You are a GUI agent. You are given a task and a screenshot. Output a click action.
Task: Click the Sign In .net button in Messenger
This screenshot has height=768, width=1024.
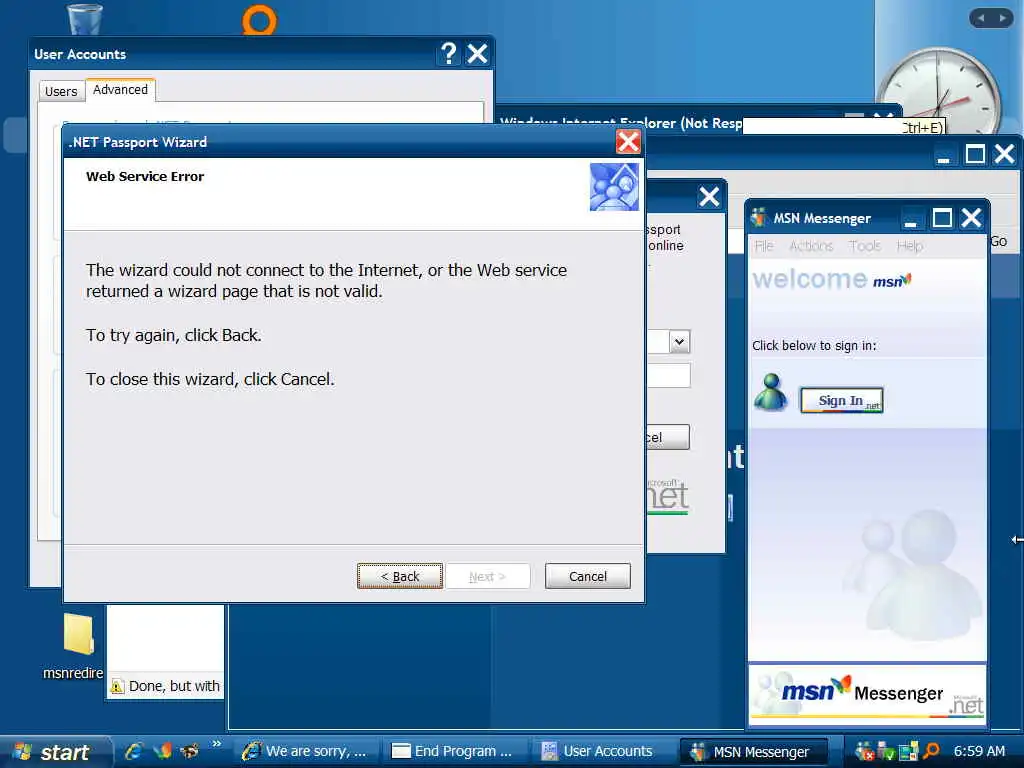coord(842,400)
